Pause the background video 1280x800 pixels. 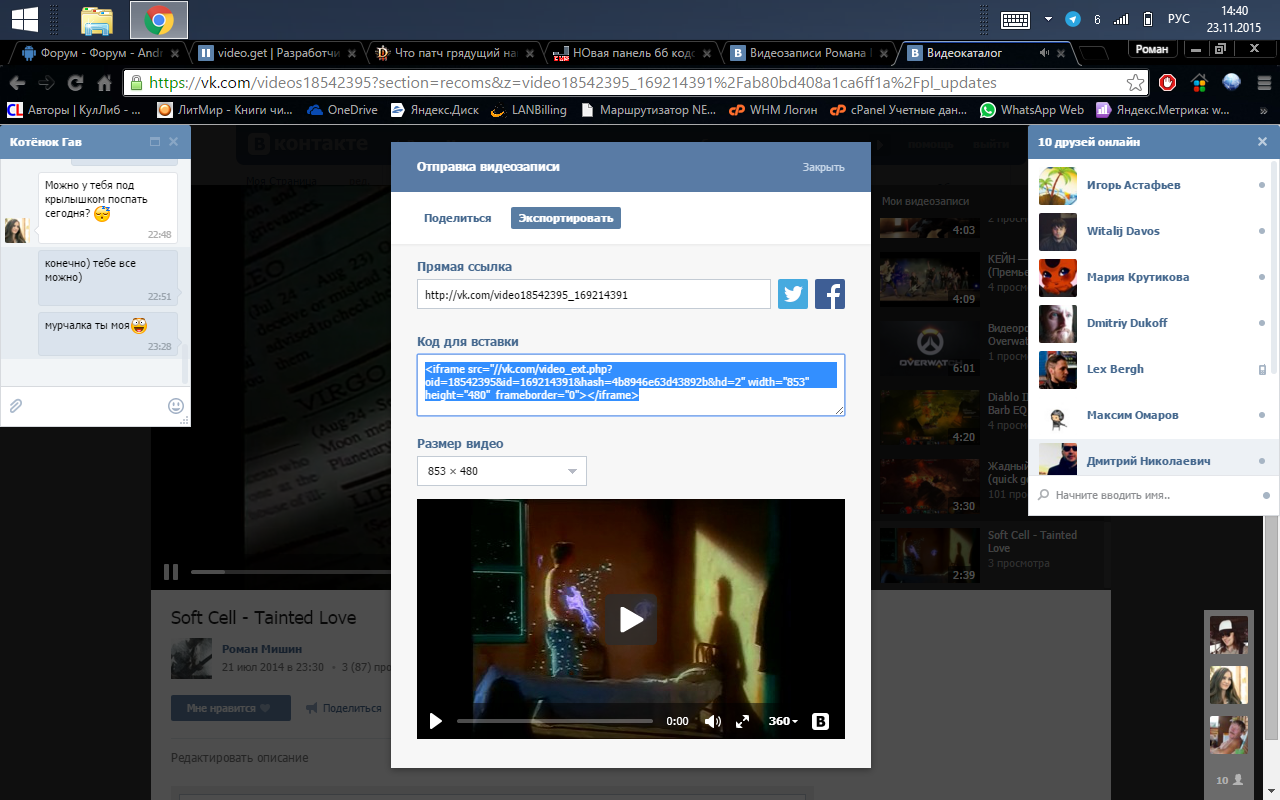171,572
